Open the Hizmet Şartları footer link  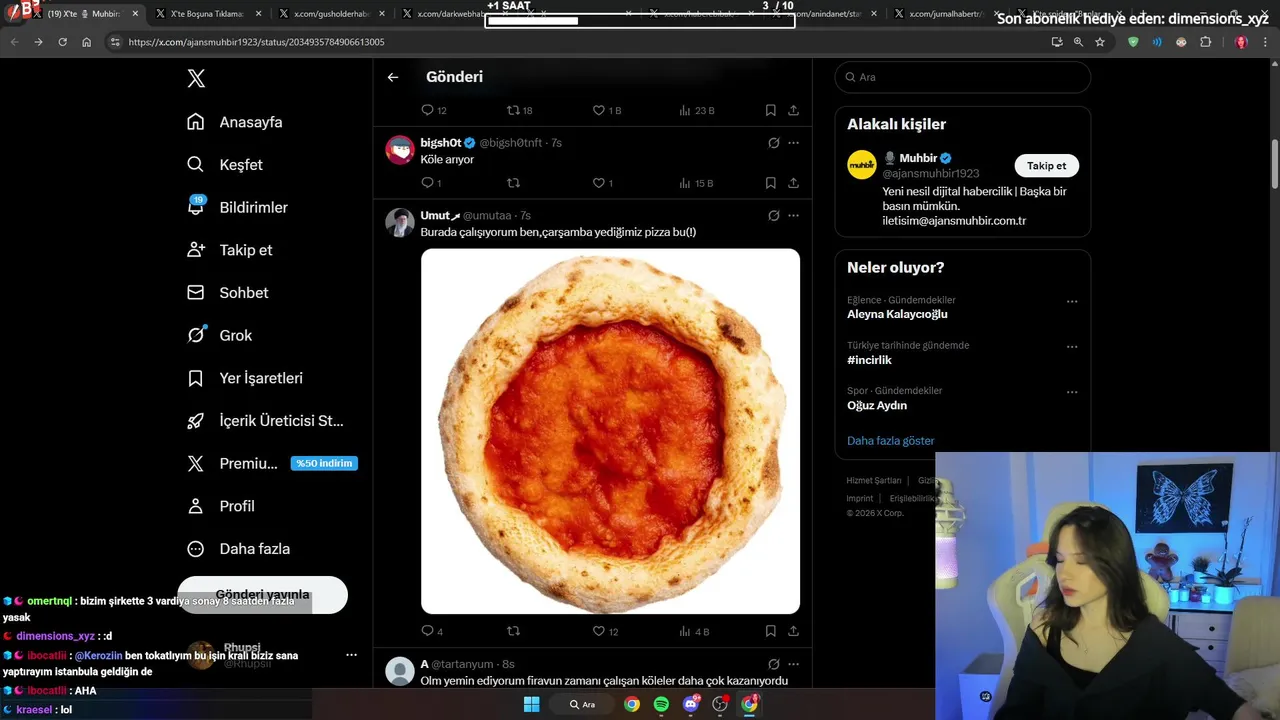874,481
